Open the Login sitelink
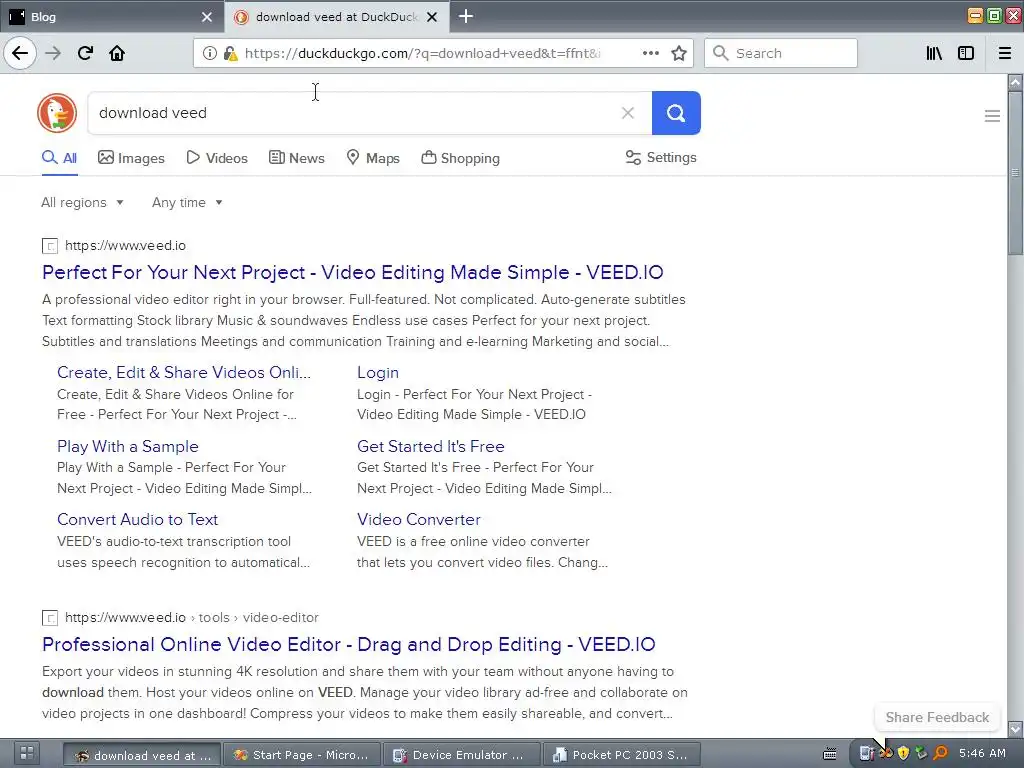The height and width of the screenshot is (768, 1024). pos(377,372)
